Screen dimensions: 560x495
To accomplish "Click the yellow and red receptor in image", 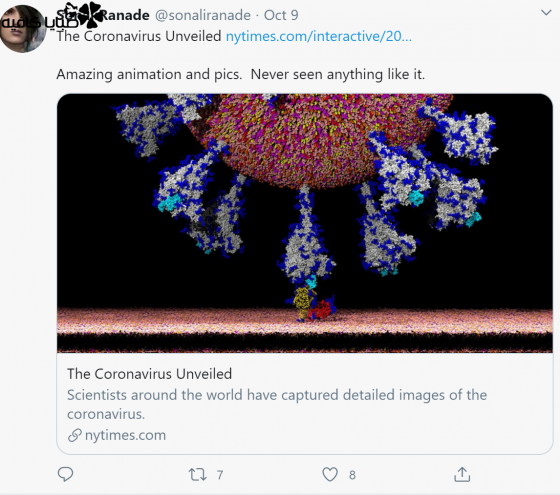I will (313, 304).
